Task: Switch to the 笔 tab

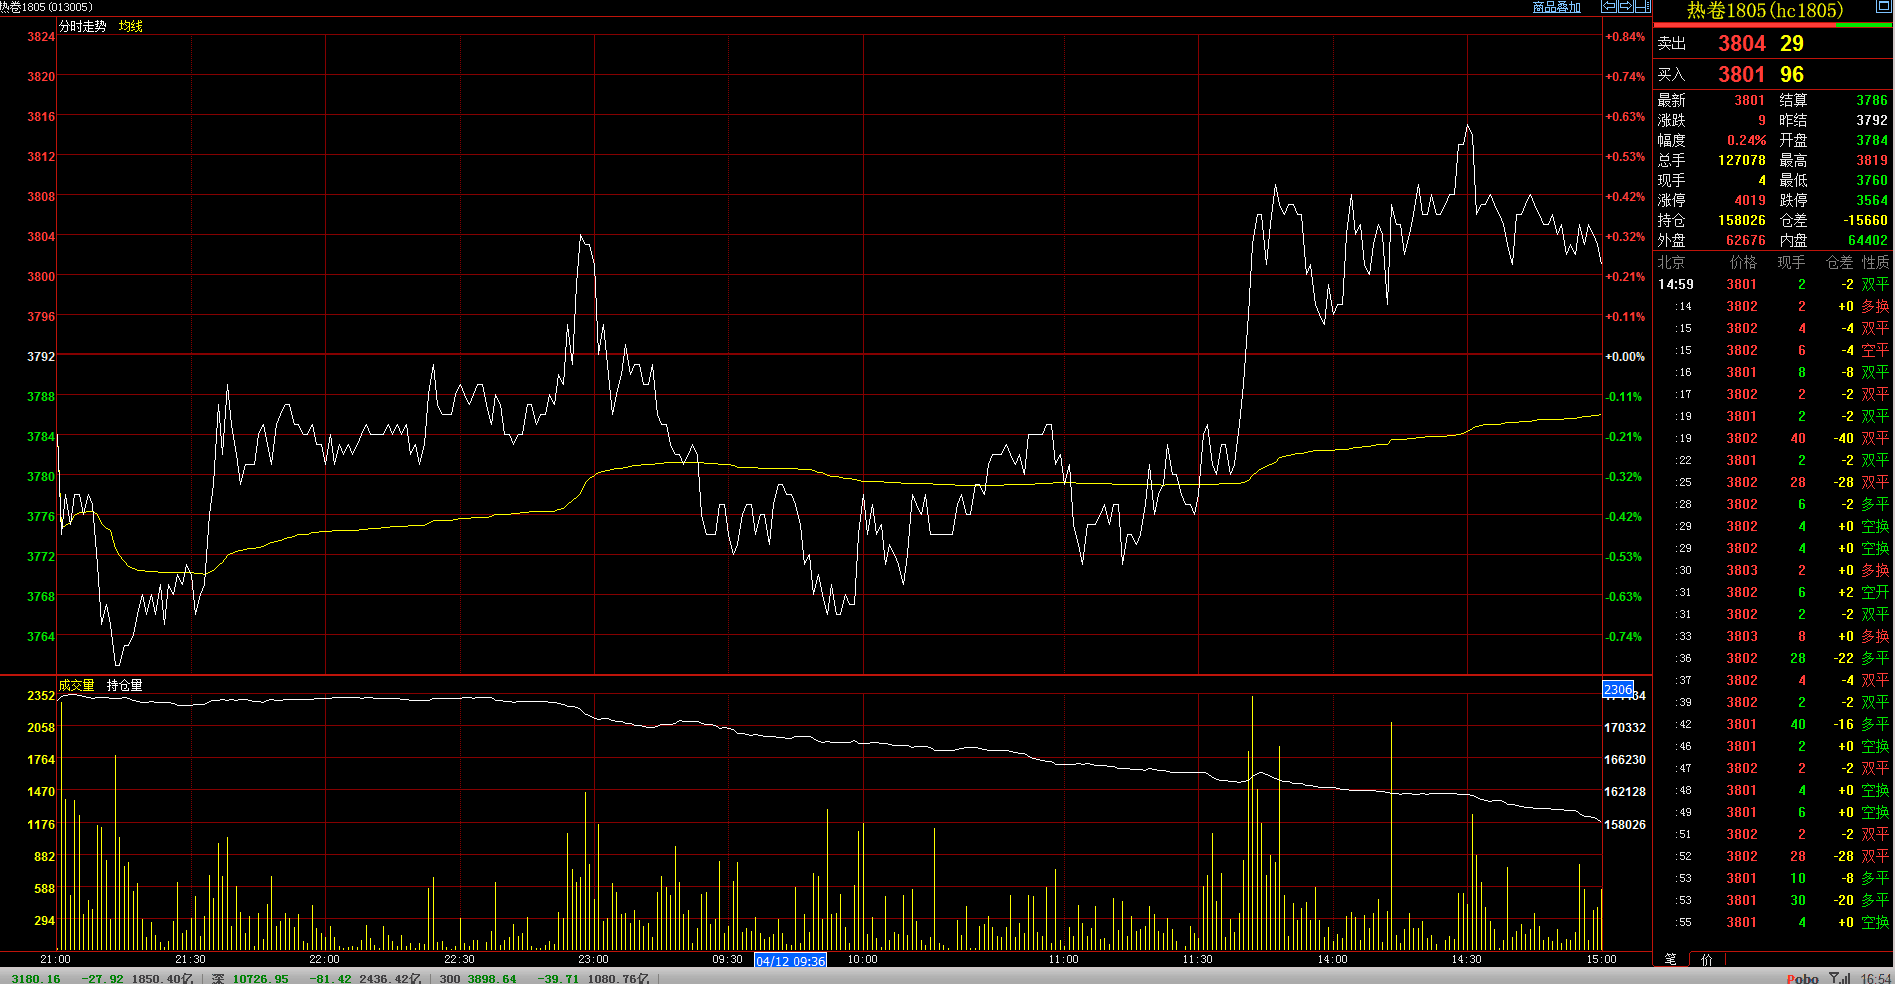Action: 1670,959
